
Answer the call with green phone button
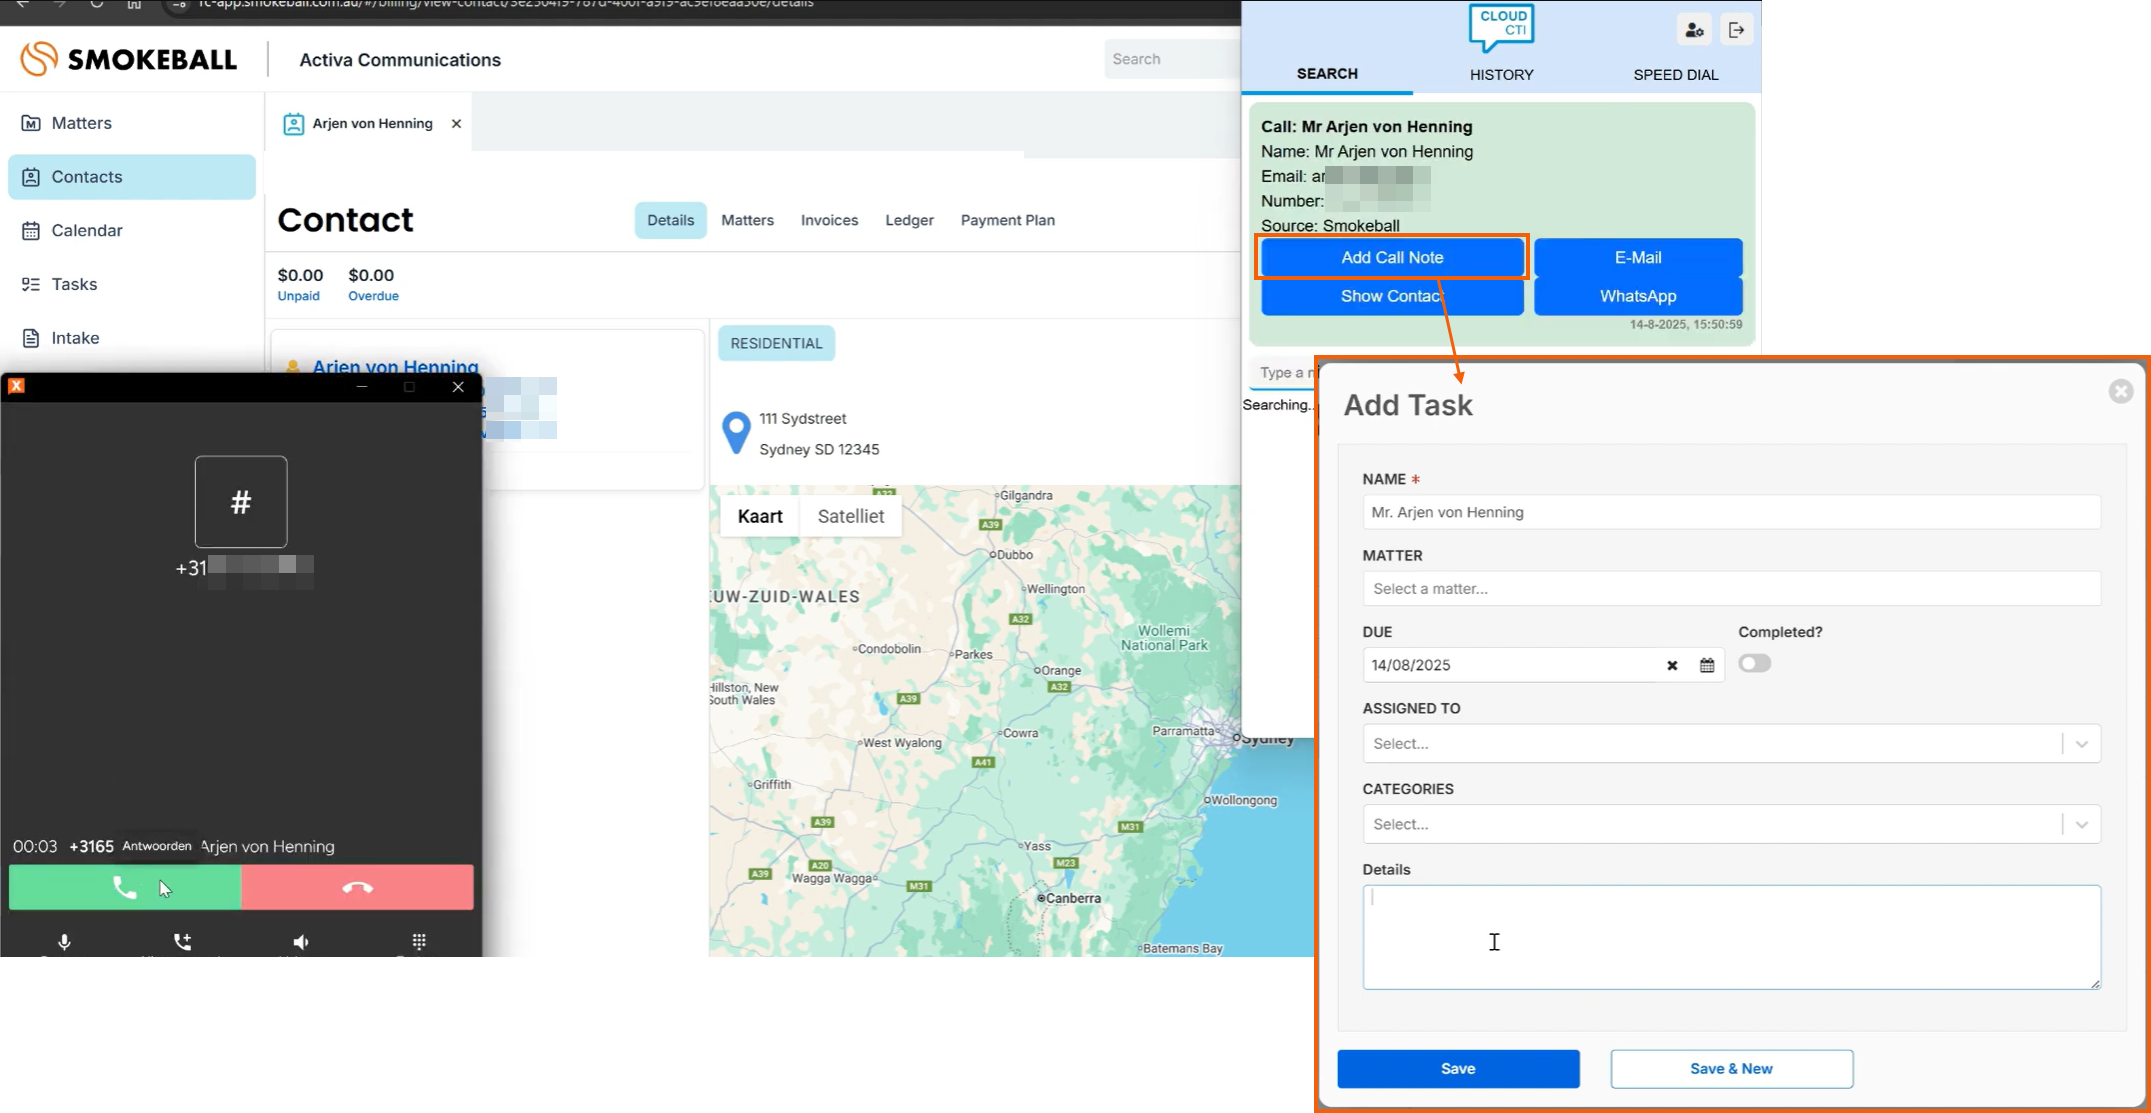coord(125,887)
